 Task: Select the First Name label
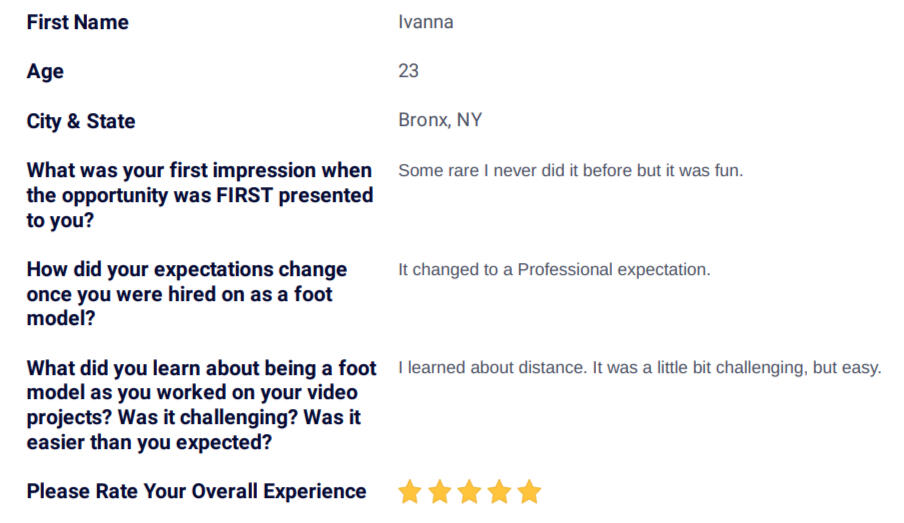[x=78, y=22]
